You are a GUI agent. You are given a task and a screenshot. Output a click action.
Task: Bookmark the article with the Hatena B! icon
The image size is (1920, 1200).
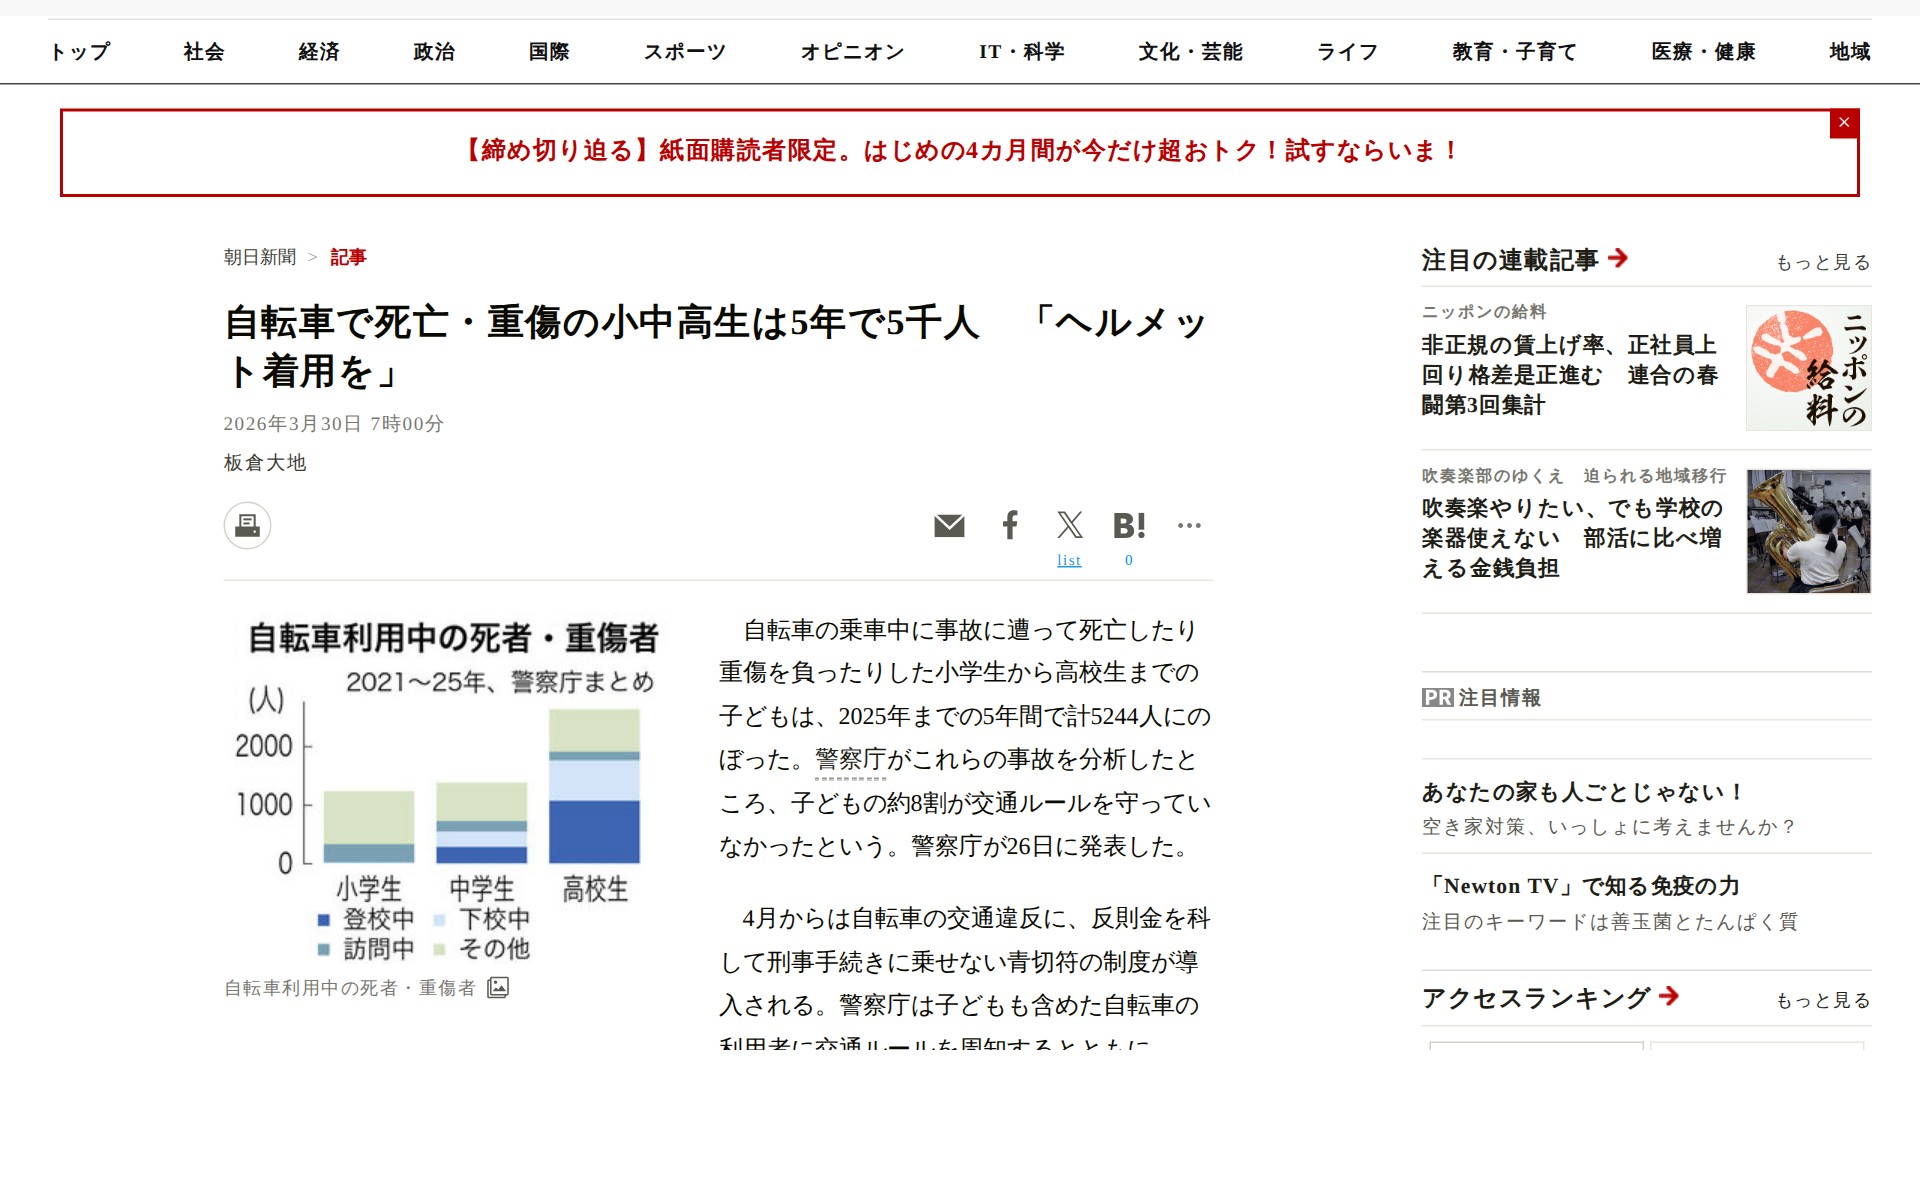click(1128, 525)
